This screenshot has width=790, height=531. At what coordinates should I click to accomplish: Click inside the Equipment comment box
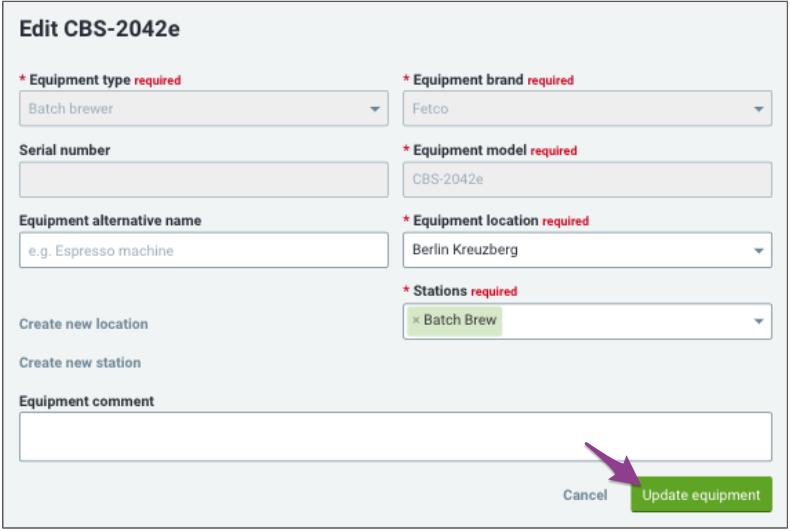(396, 436)
